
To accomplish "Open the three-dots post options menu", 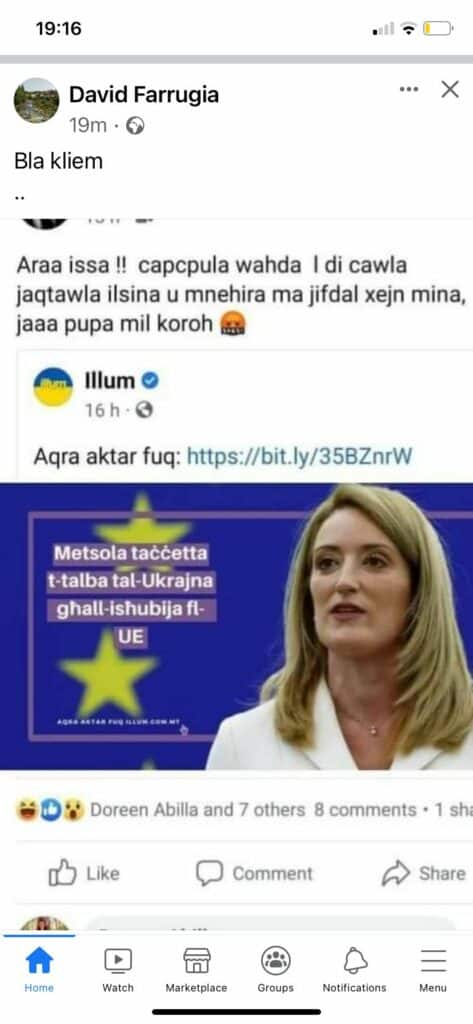I will [x=409, y=89].
